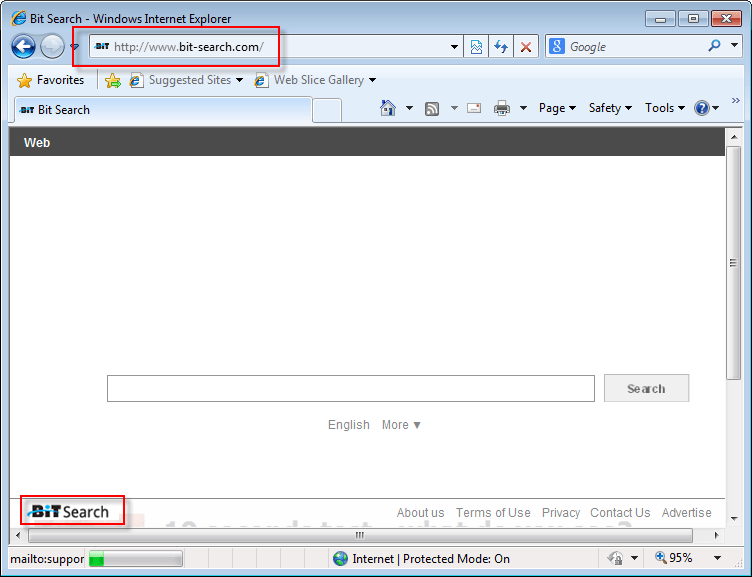This screenshot has width=752, height=577.
Task: Click the Internet Explorer title bar icon
Action: tap(19, 19)
